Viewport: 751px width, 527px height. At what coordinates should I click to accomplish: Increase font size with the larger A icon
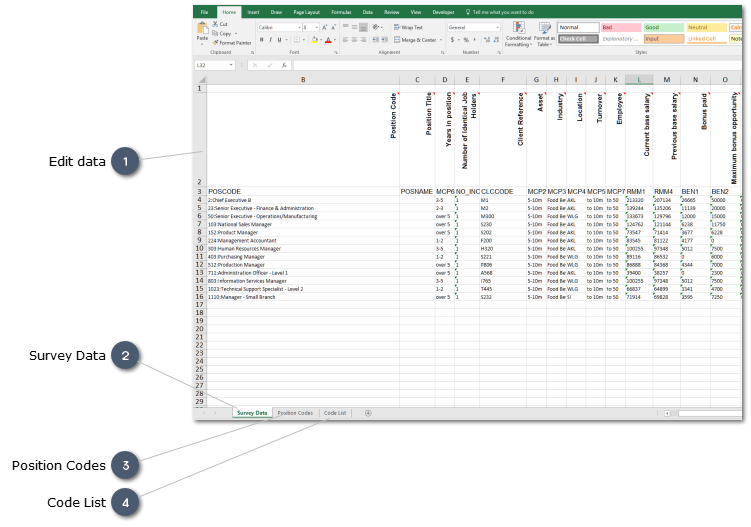(325, 28)
